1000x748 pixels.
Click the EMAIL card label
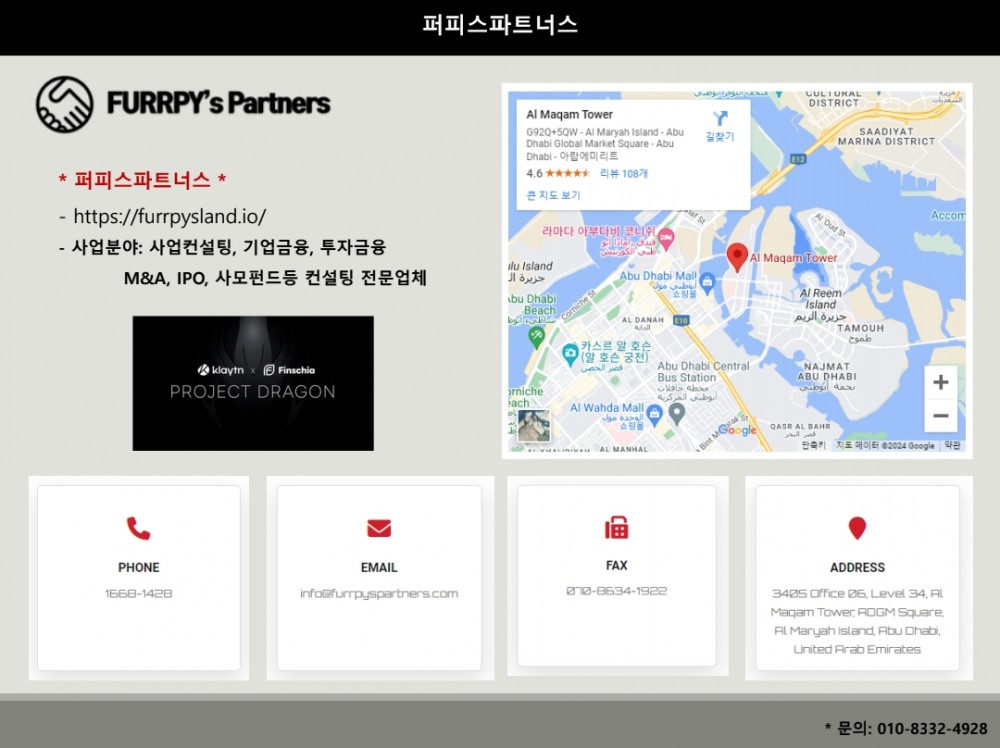(379, 568)
